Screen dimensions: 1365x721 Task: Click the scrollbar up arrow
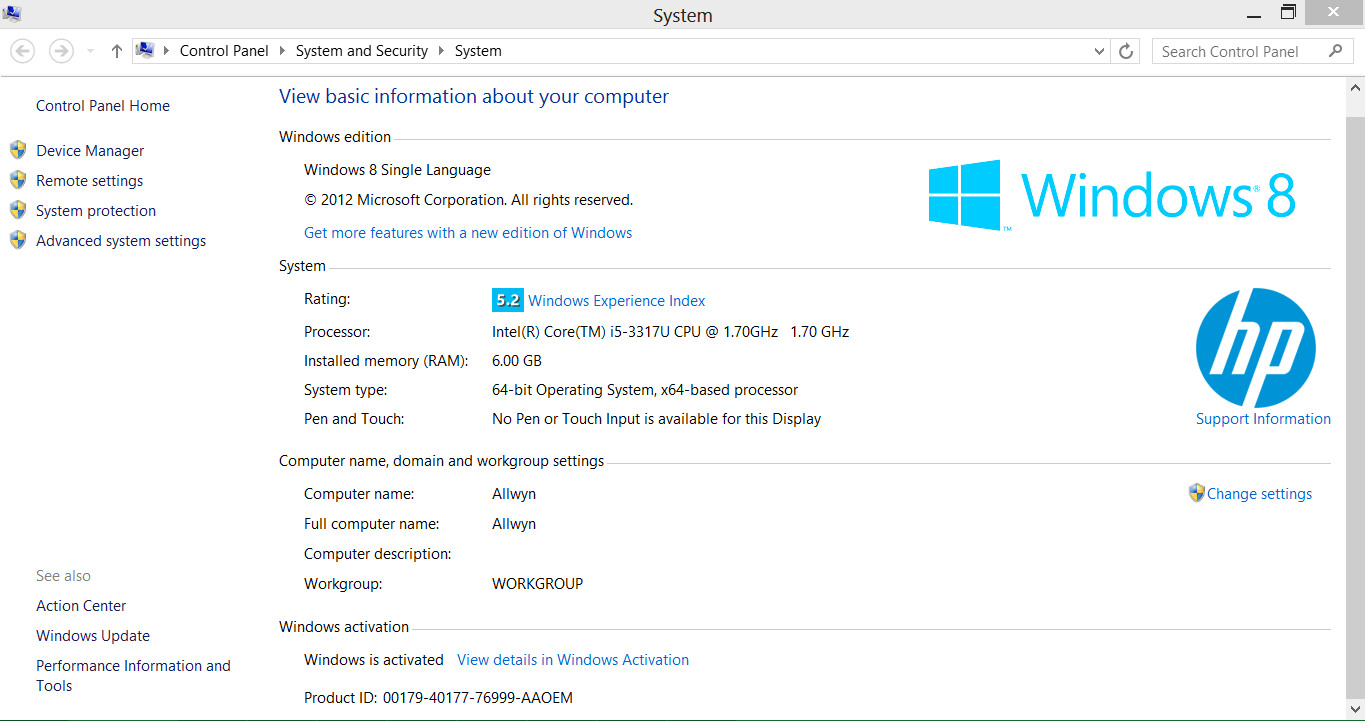(1355, 88)
